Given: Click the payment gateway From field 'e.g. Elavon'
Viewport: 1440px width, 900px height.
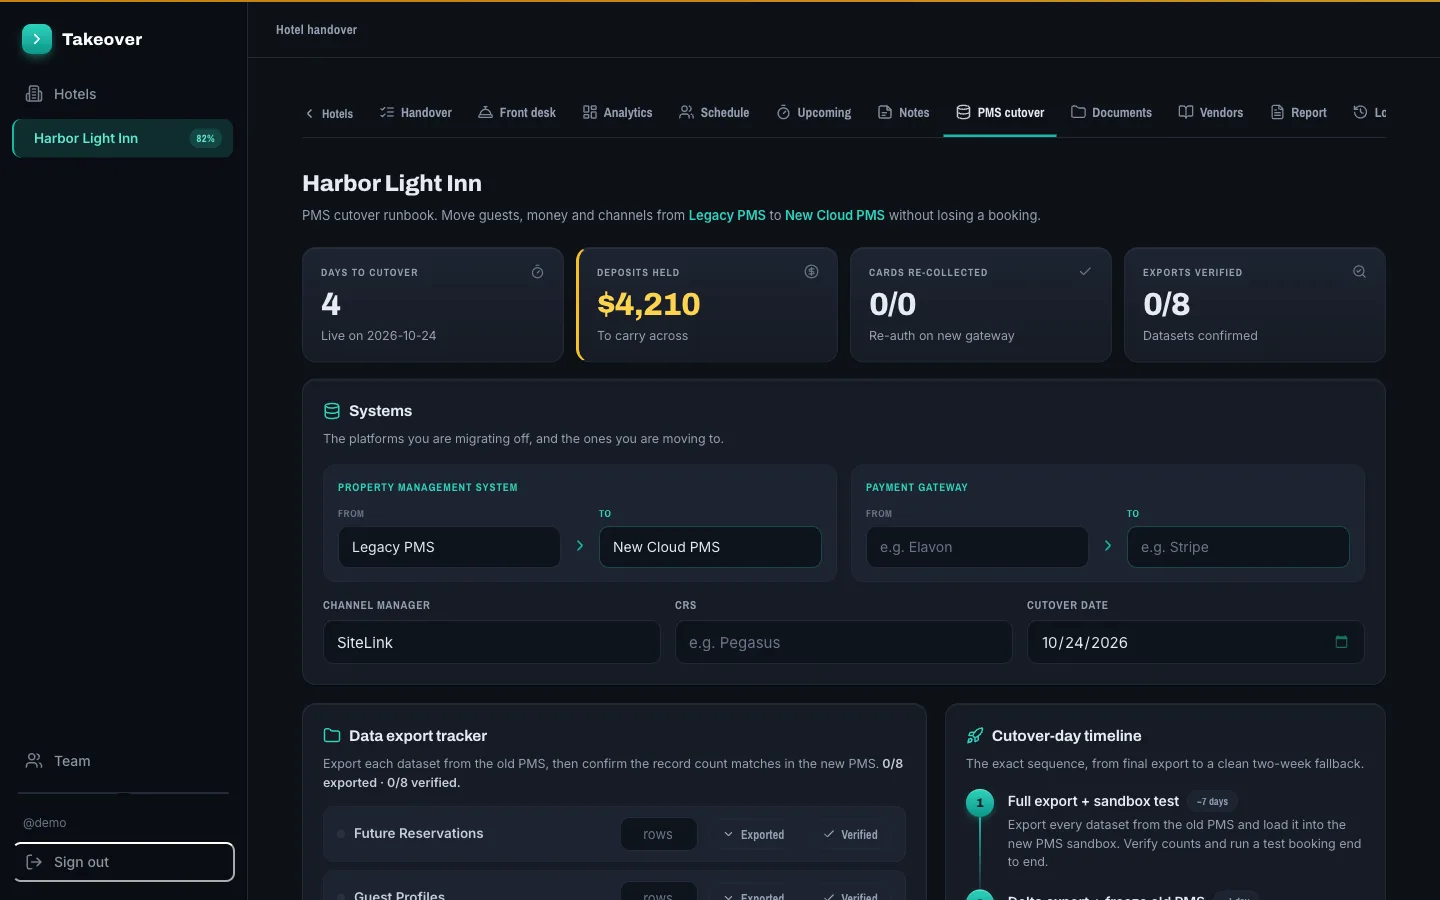Looking at the screenshot, I should (977, 547).
